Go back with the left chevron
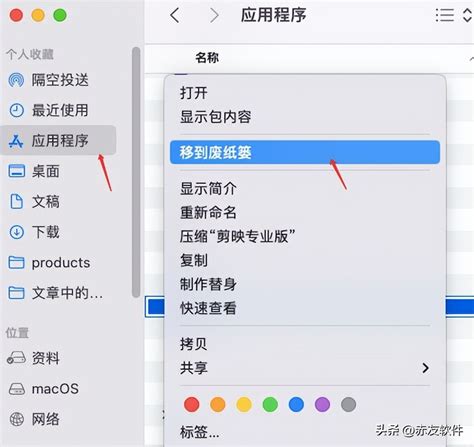 click(175, 15)
